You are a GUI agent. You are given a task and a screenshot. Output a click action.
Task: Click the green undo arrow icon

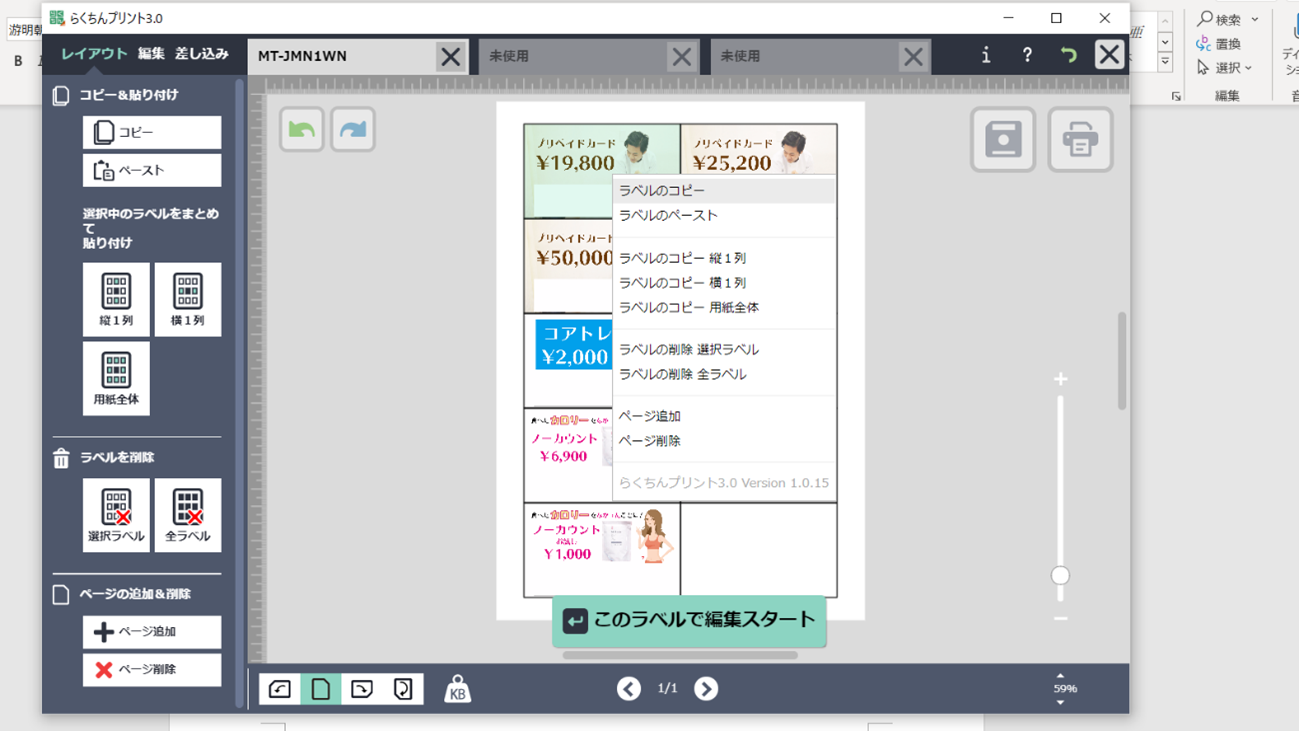301,130
